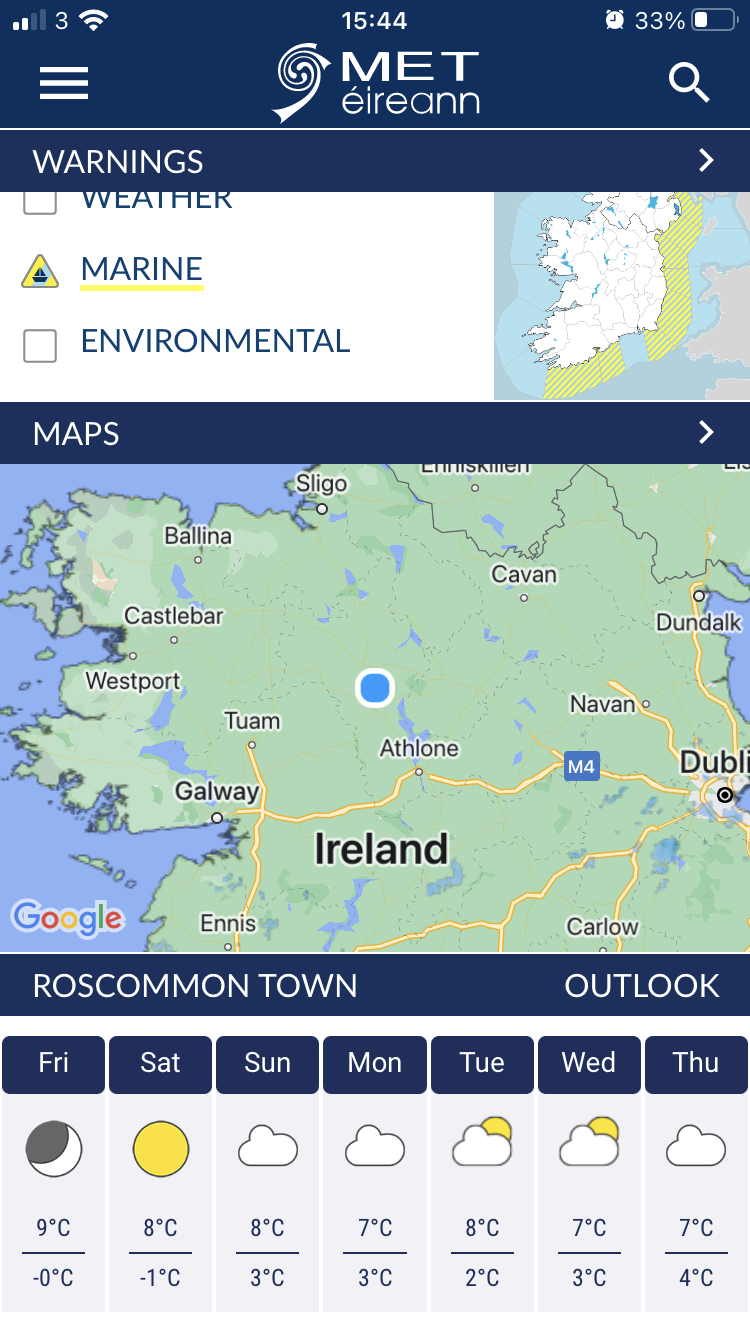The width and height of the screenshot is (750, 1334).
Task: Open the OUTLOOK link
Action: pyautogui.click(x=641, y=986)
